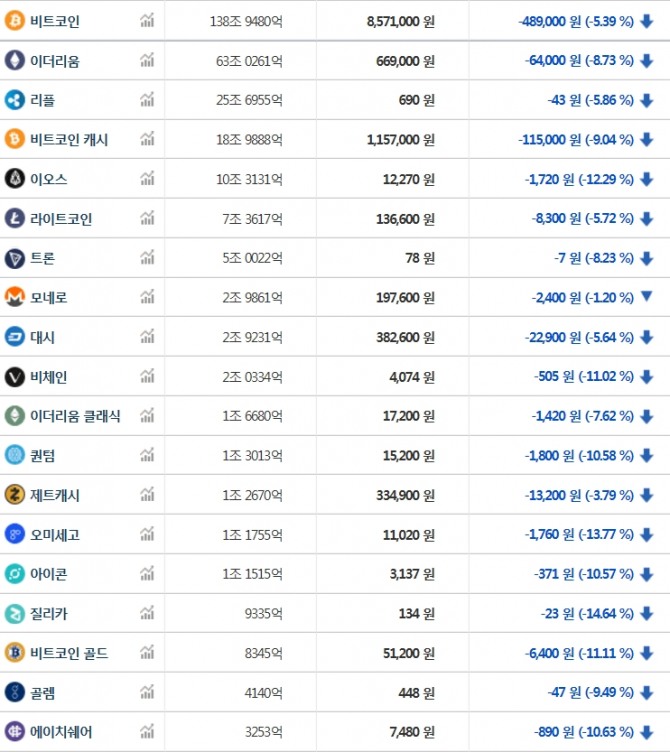The image size is (670, 752).
Task: Click the Zcash coin logo icon
Action: (x=15, y=495)
